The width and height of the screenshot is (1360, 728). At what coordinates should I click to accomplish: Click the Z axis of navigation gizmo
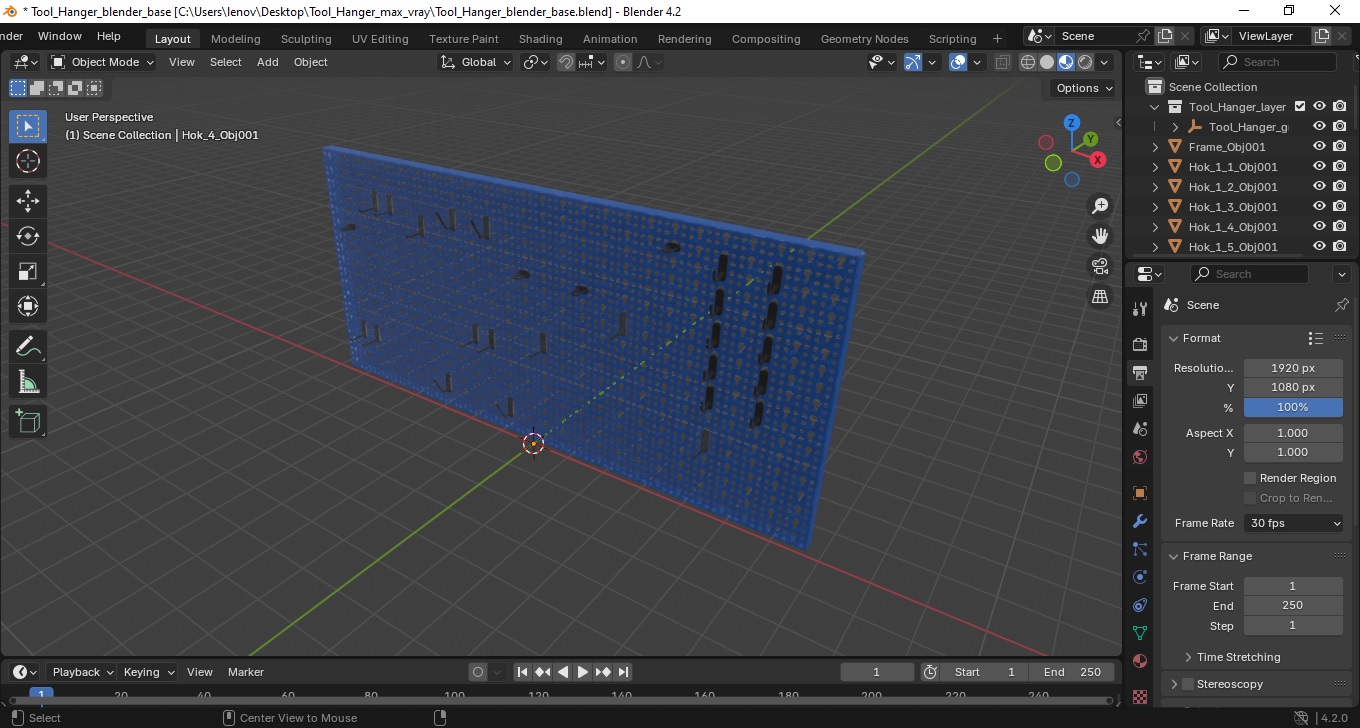click(x=1072, y=123)
